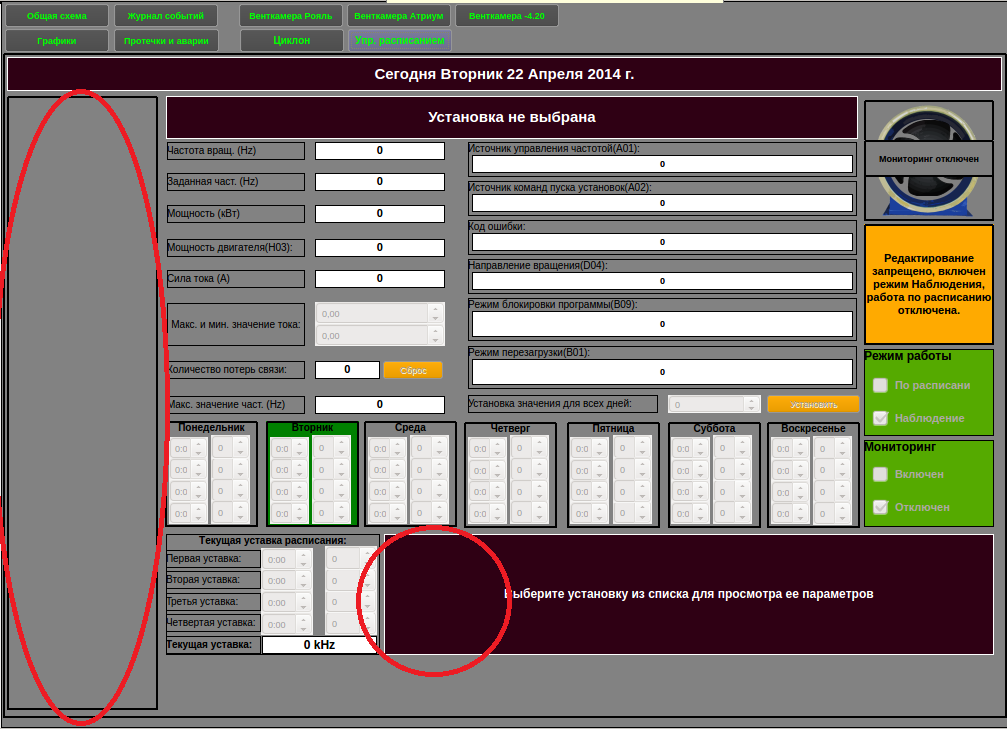Click the Частота вращ. (Hz) value field
The height and width of the screenshot is (729, 1007).
click(x=380, y=151)
